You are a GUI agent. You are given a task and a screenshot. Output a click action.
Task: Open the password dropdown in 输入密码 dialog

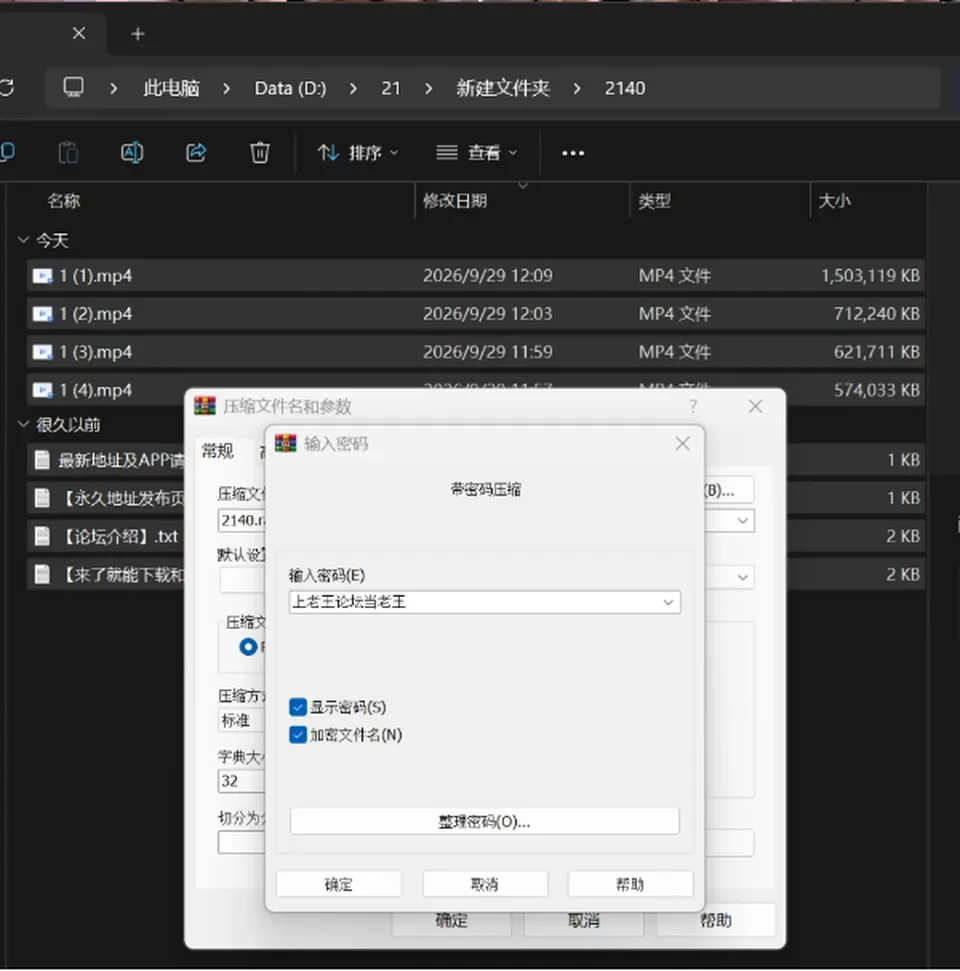click(x=668, y=602)
